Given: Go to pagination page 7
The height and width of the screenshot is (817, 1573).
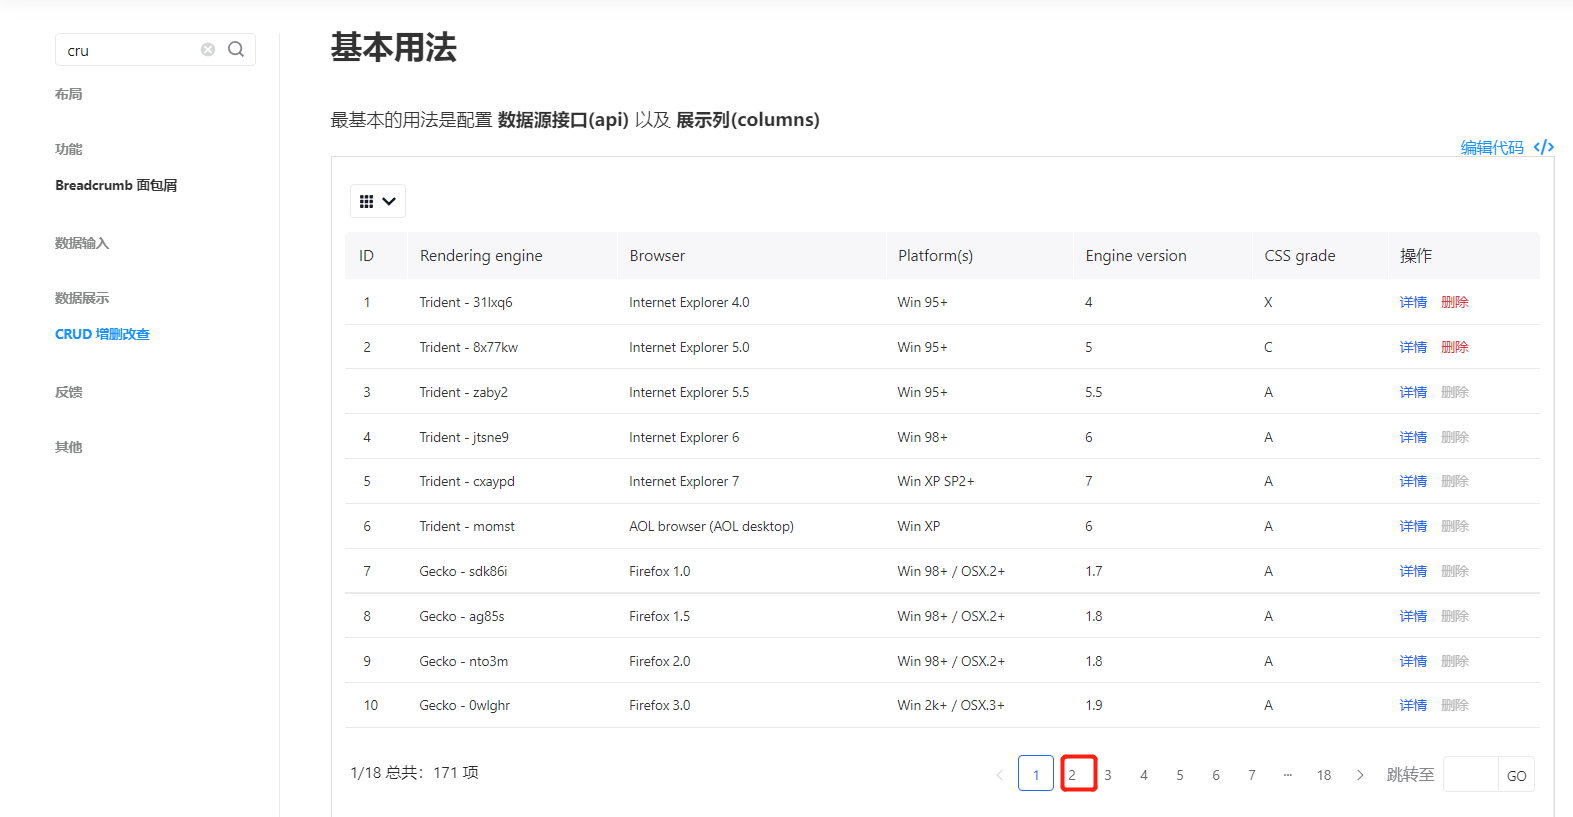Looking at the screenshot, I should pos(1252,774).
